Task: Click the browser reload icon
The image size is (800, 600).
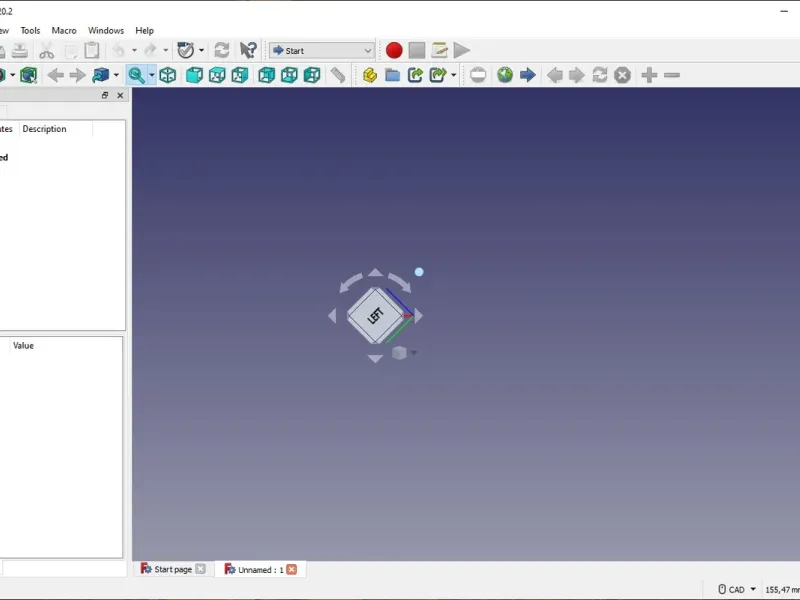Action: [599, 76]
